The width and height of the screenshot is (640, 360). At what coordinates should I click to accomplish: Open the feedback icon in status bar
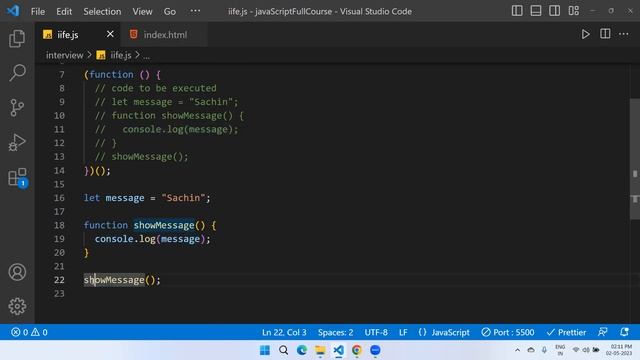[x=603, y=332]
